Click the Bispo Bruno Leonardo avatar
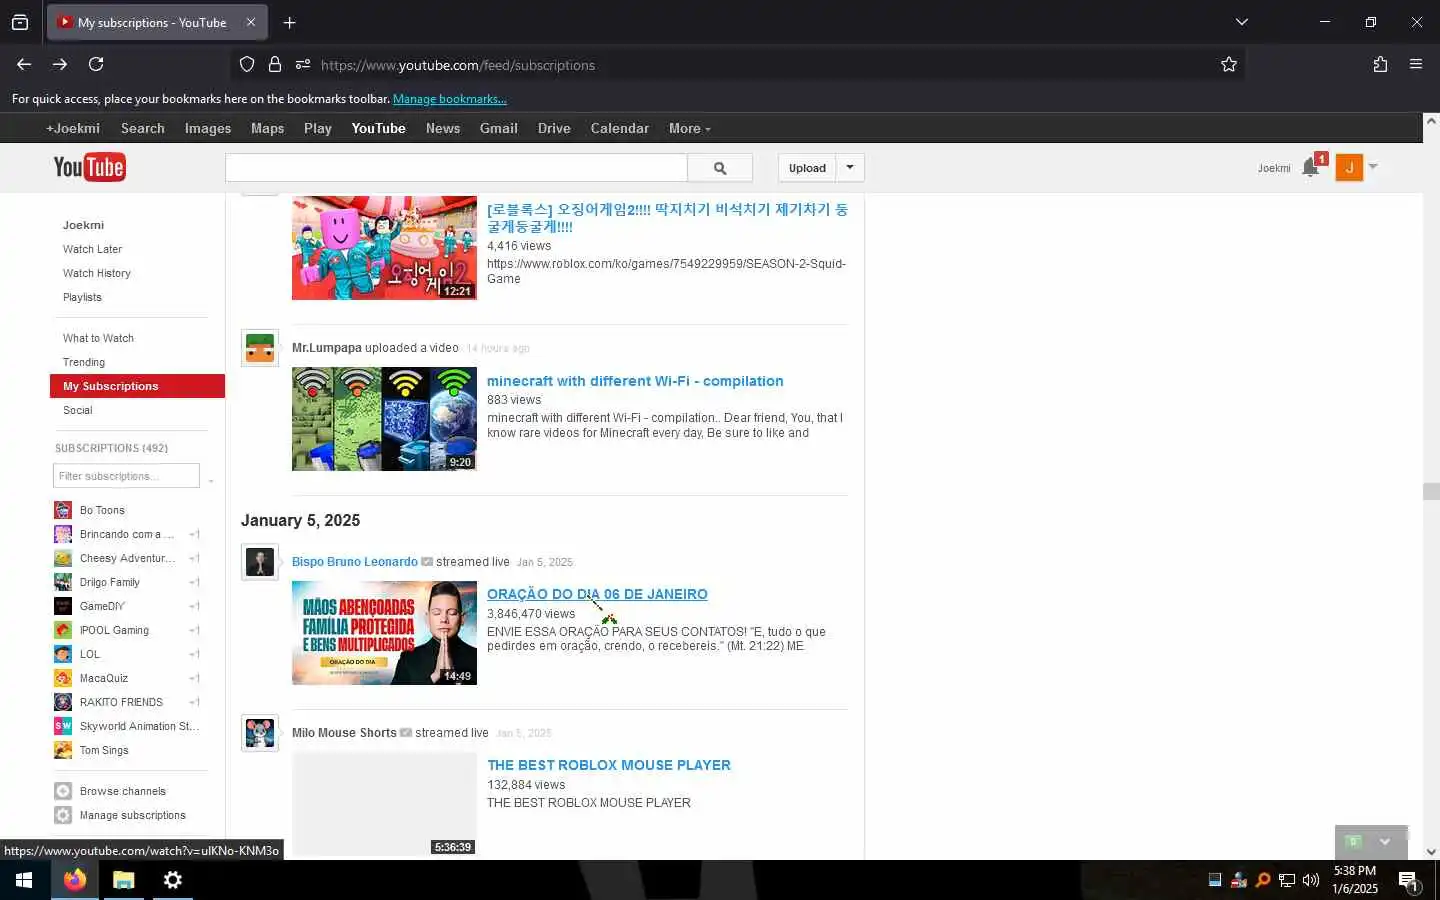The height and width of the screenshot is (900, 1440). click(260, 562)
